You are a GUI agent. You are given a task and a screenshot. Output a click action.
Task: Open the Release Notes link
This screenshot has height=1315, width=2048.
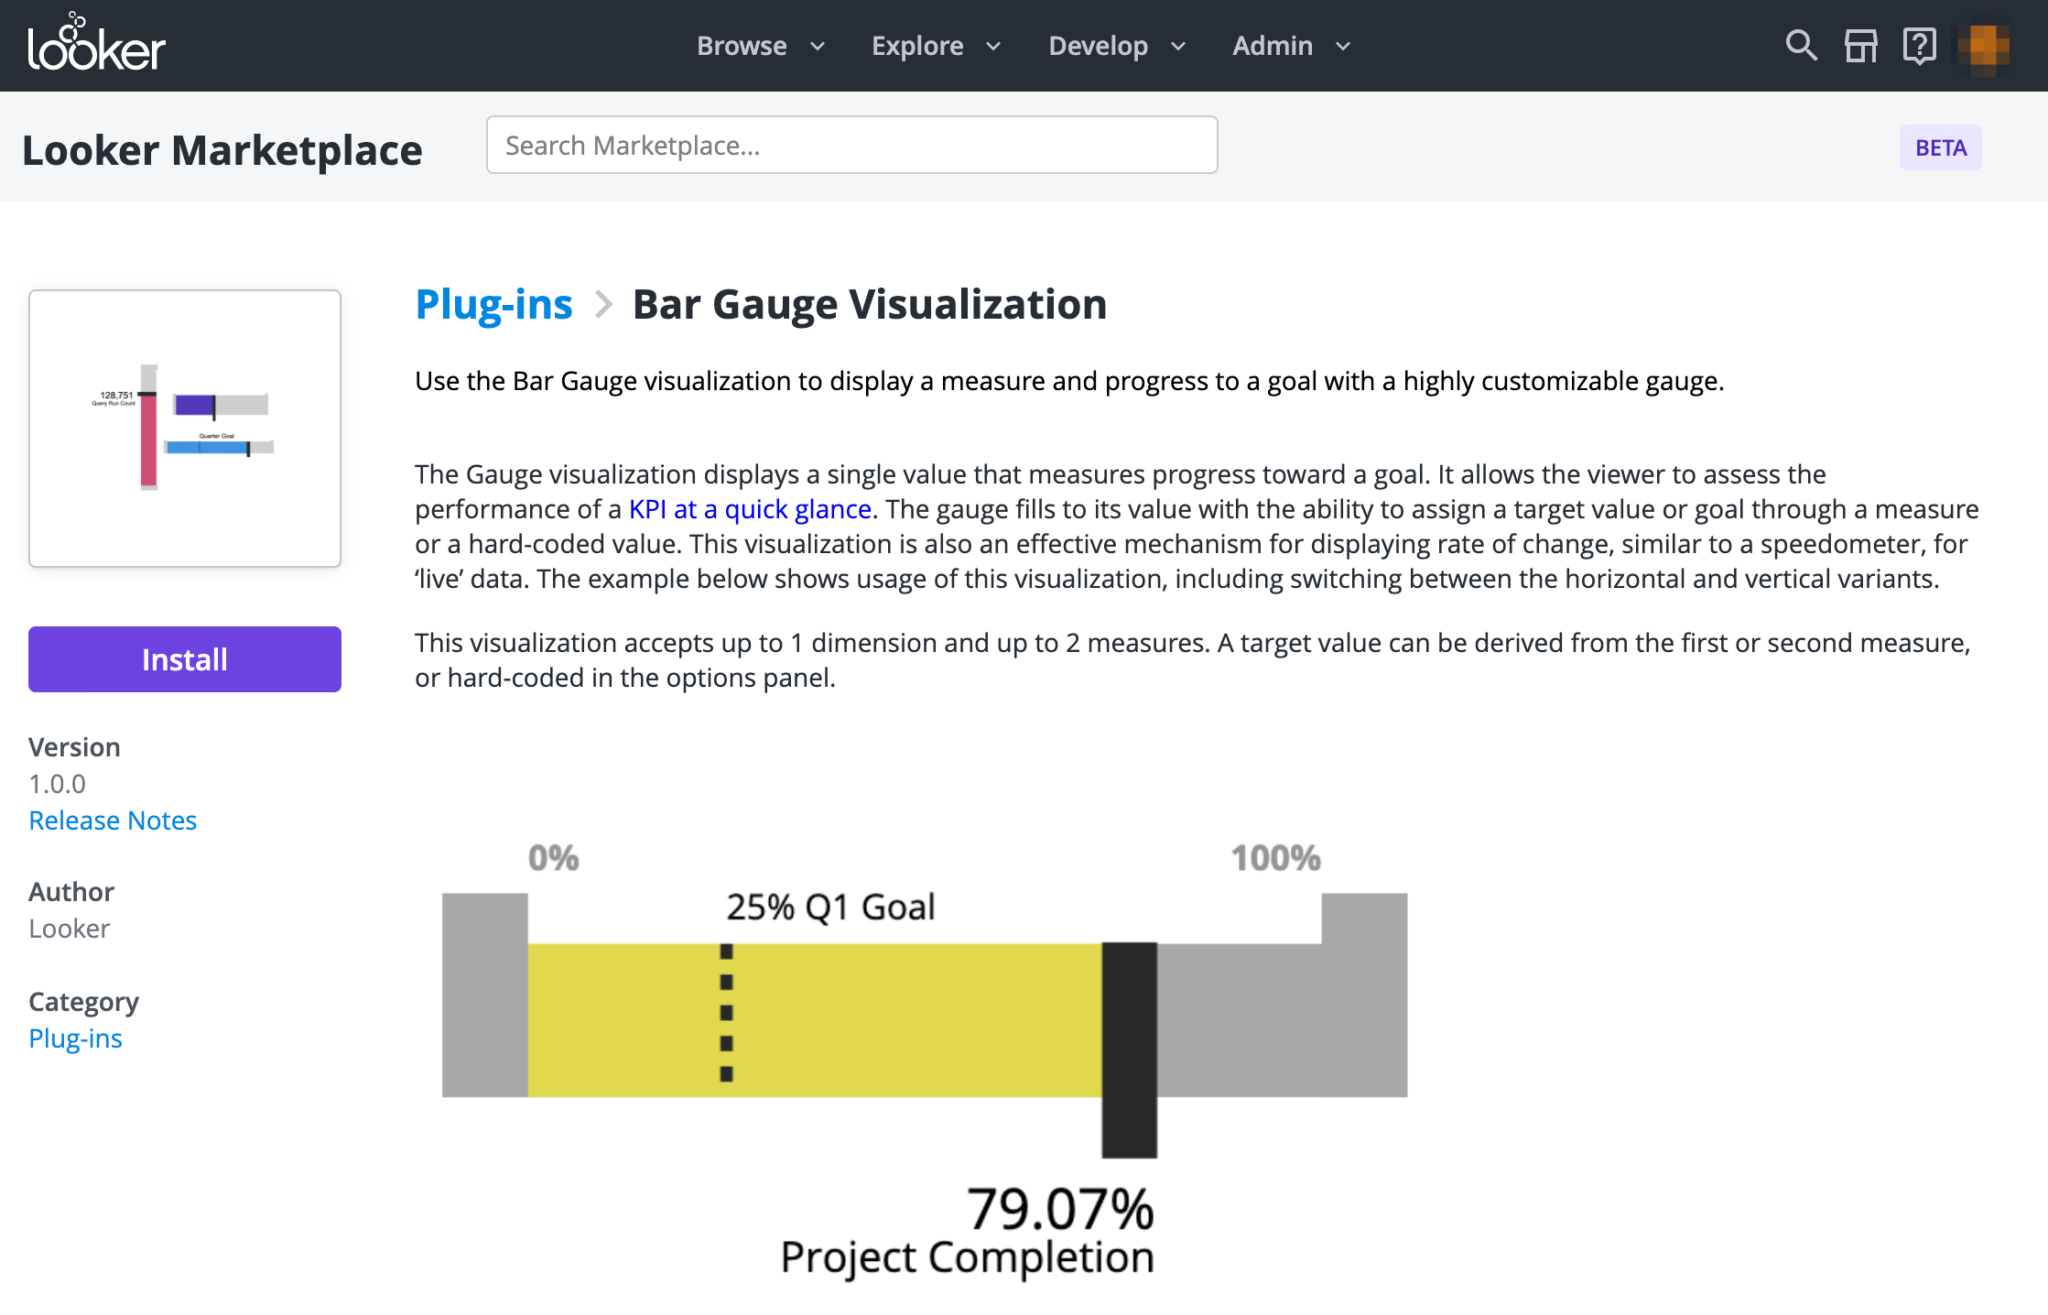112,820
